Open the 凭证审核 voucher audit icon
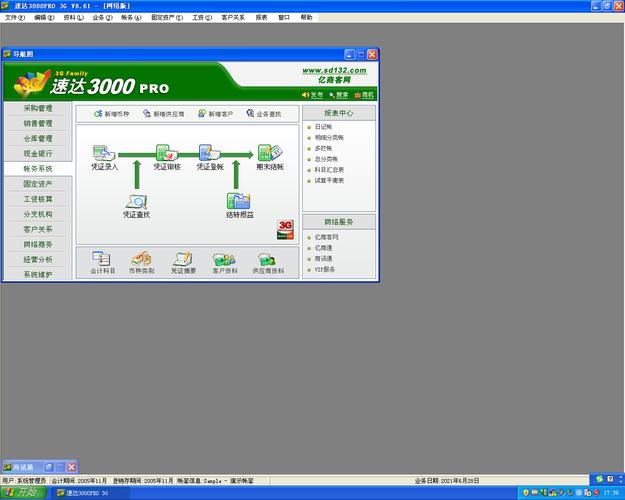 pyautogui.click(x=167, y=157)
